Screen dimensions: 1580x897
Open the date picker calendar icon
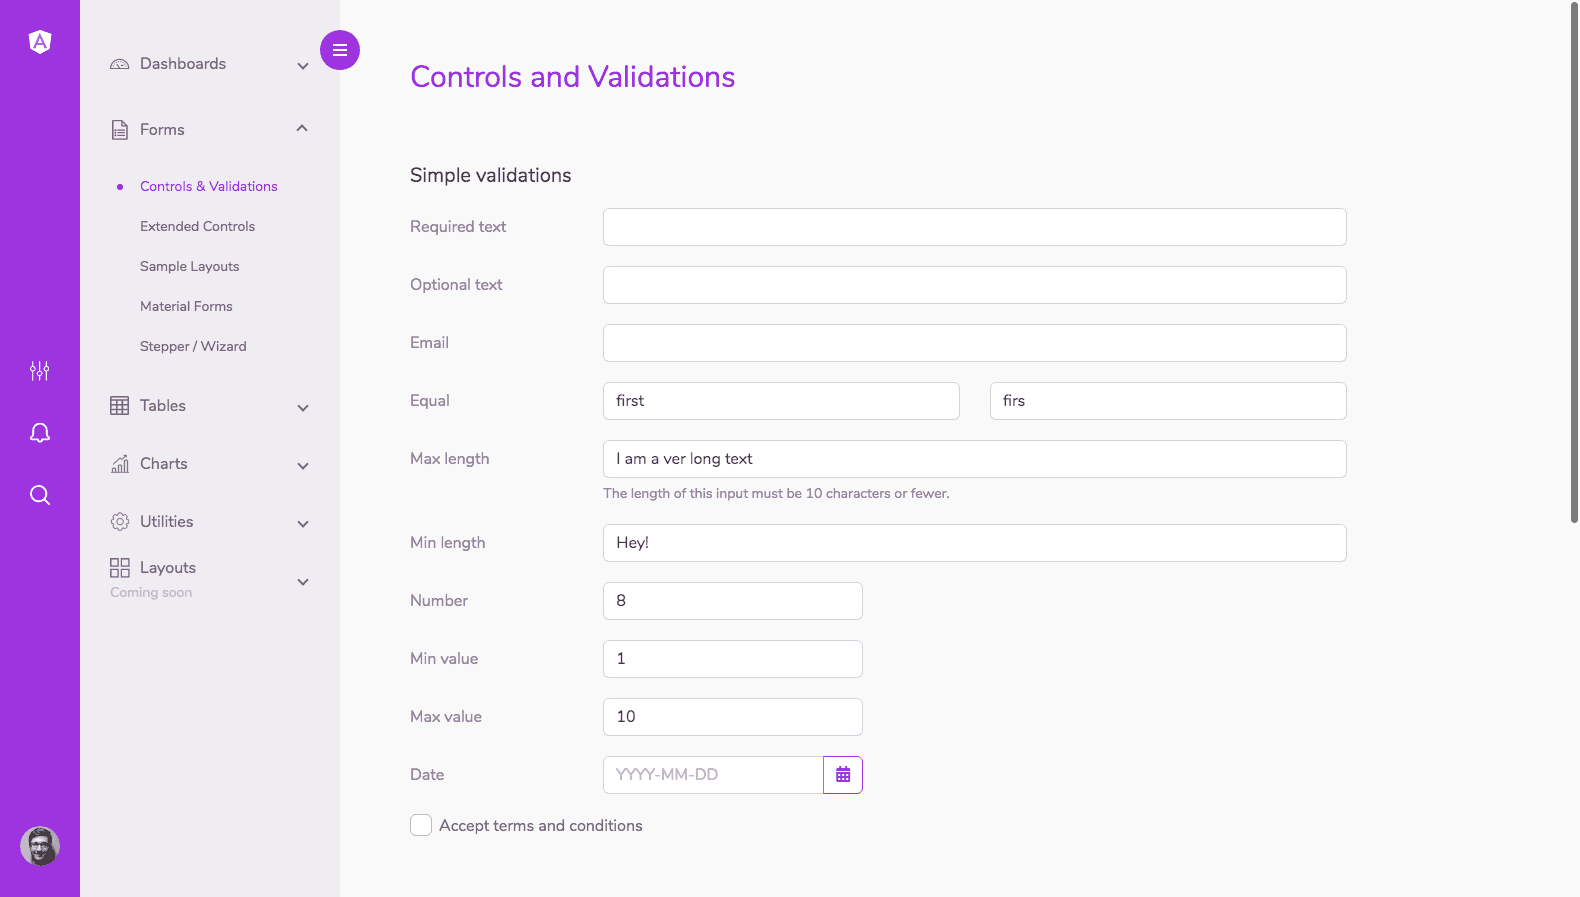pyautogui.click(x=842, y=774)
